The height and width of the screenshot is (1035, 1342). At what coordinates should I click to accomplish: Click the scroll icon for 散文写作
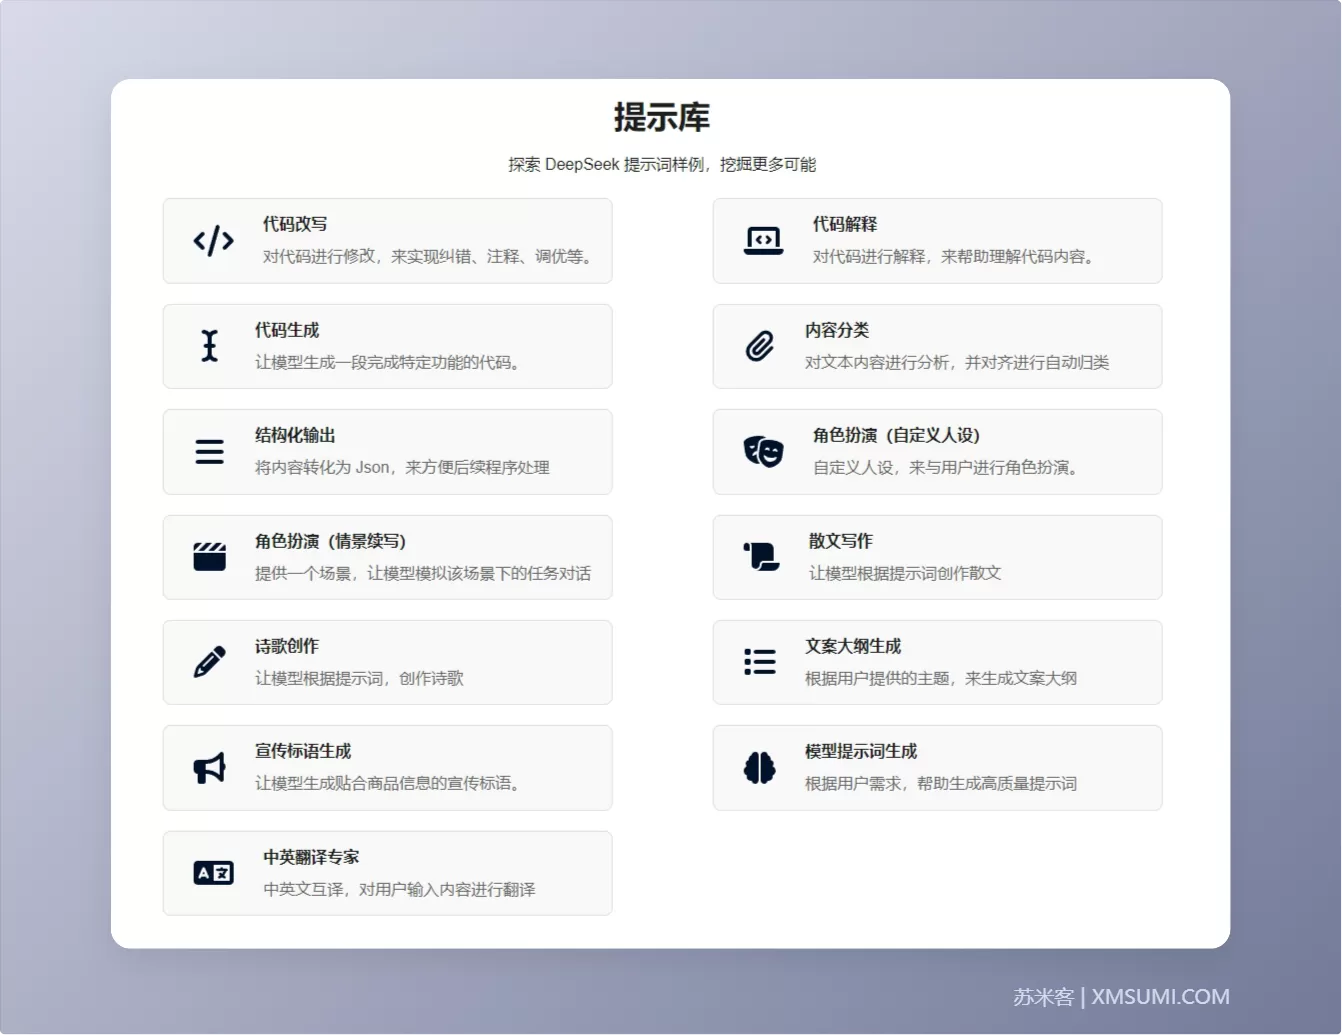tap(761, 557)
